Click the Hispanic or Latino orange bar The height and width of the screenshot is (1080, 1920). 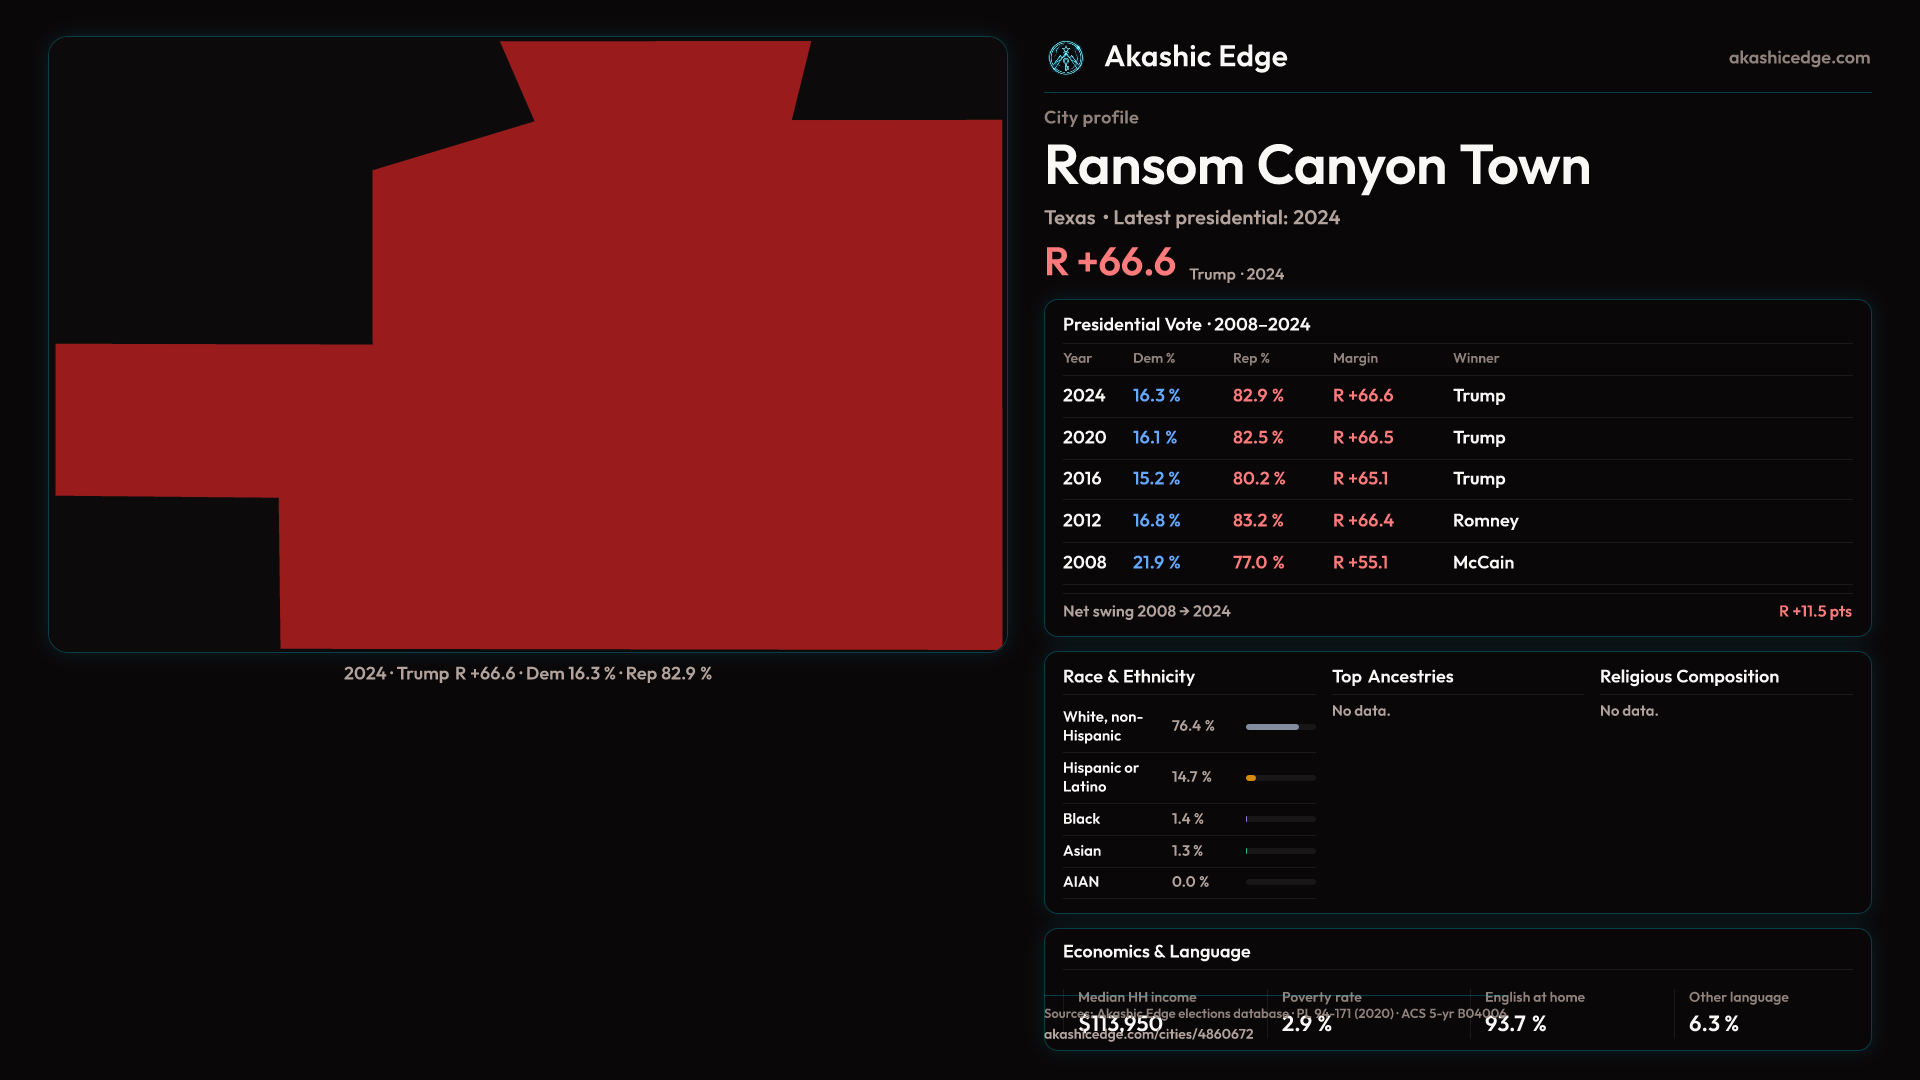(1252, 778)
